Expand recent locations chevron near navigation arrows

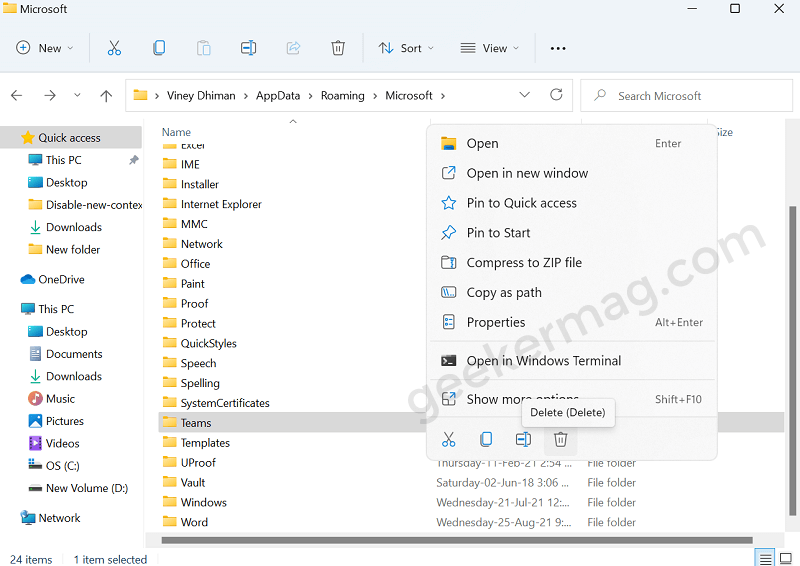pyautogui.click(x=77, y=95)
